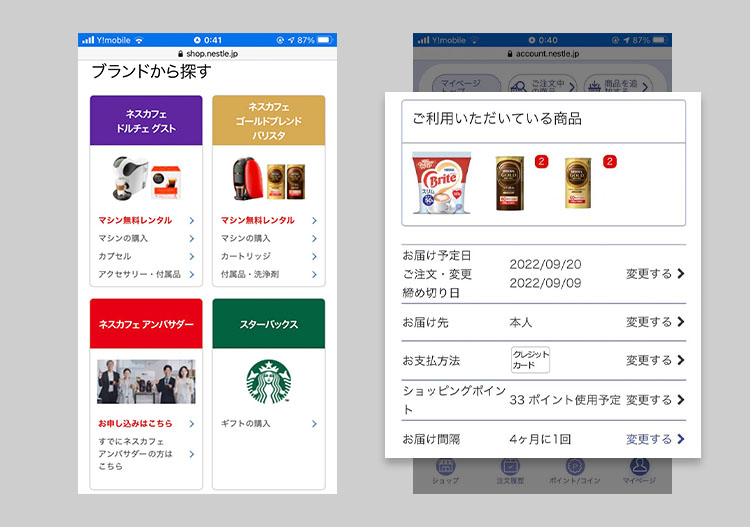The image size is (750, 527).
Task: Click chevron beside ギフトの購入
Action: click(x=314, y=423)
